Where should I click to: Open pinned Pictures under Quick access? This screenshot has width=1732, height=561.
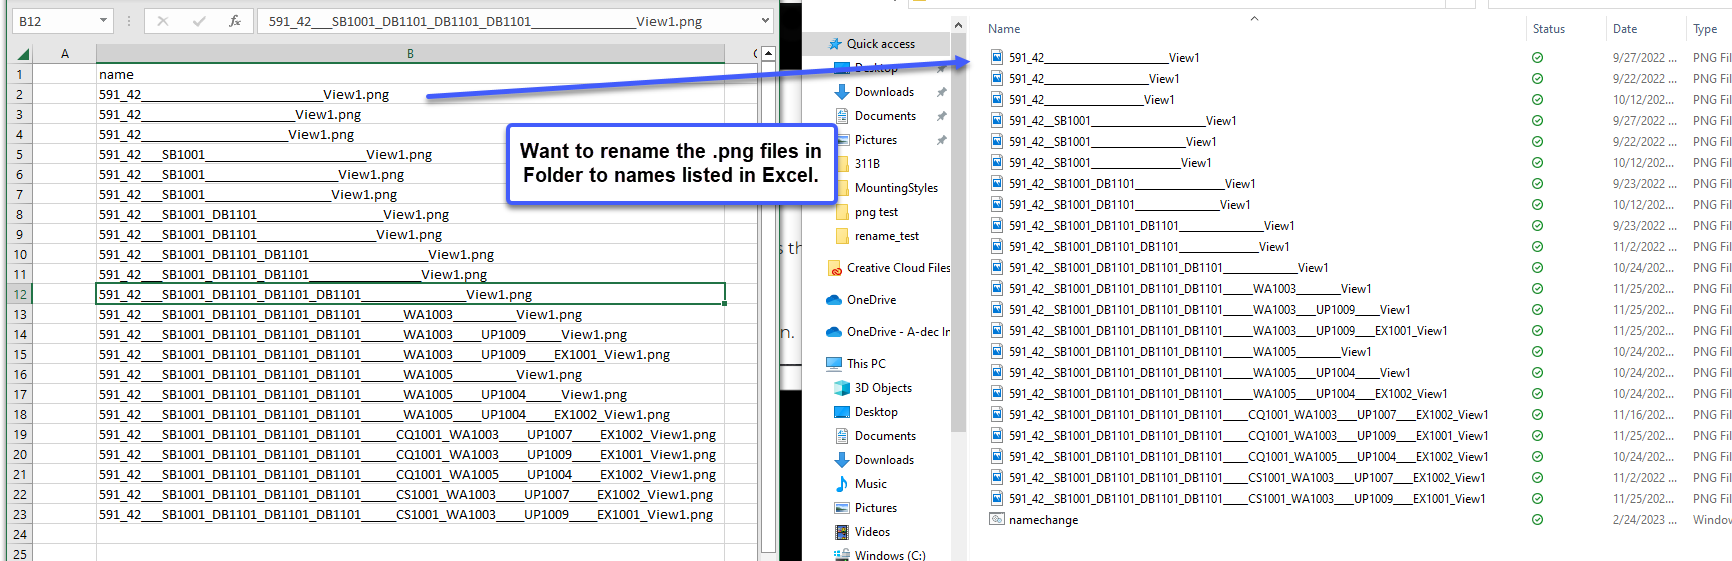pos(875,140)
